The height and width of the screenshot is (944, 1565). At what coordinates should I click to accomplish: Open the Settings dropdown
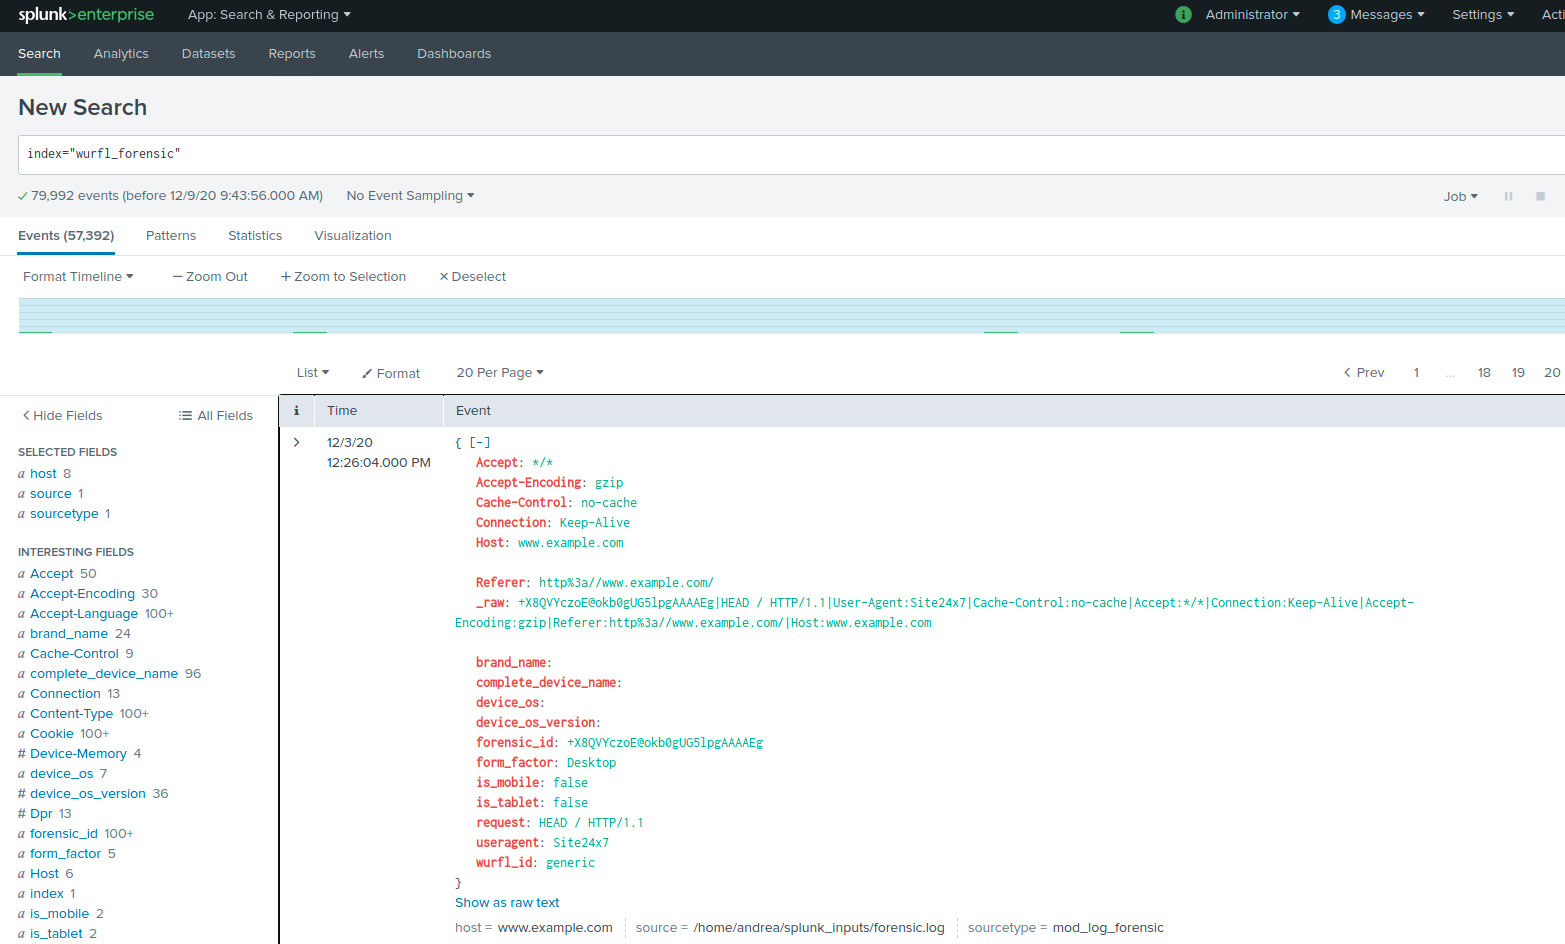click(1483, 14)
